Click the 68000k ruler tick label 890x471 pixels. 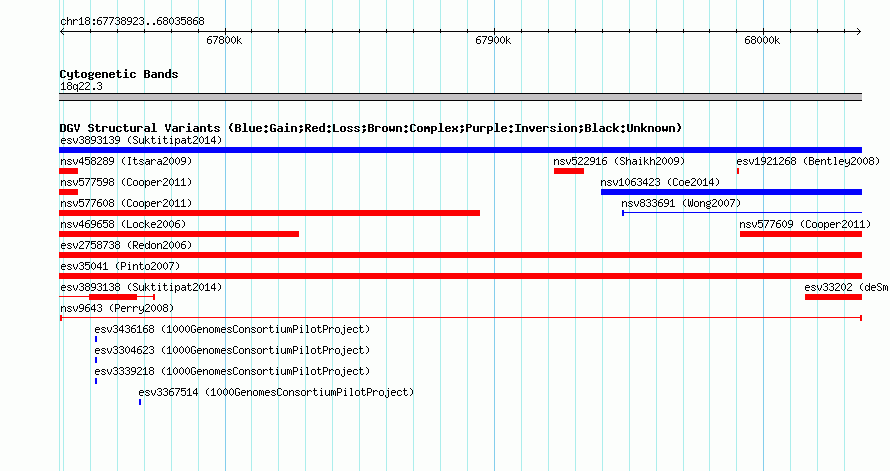(762, 40)
